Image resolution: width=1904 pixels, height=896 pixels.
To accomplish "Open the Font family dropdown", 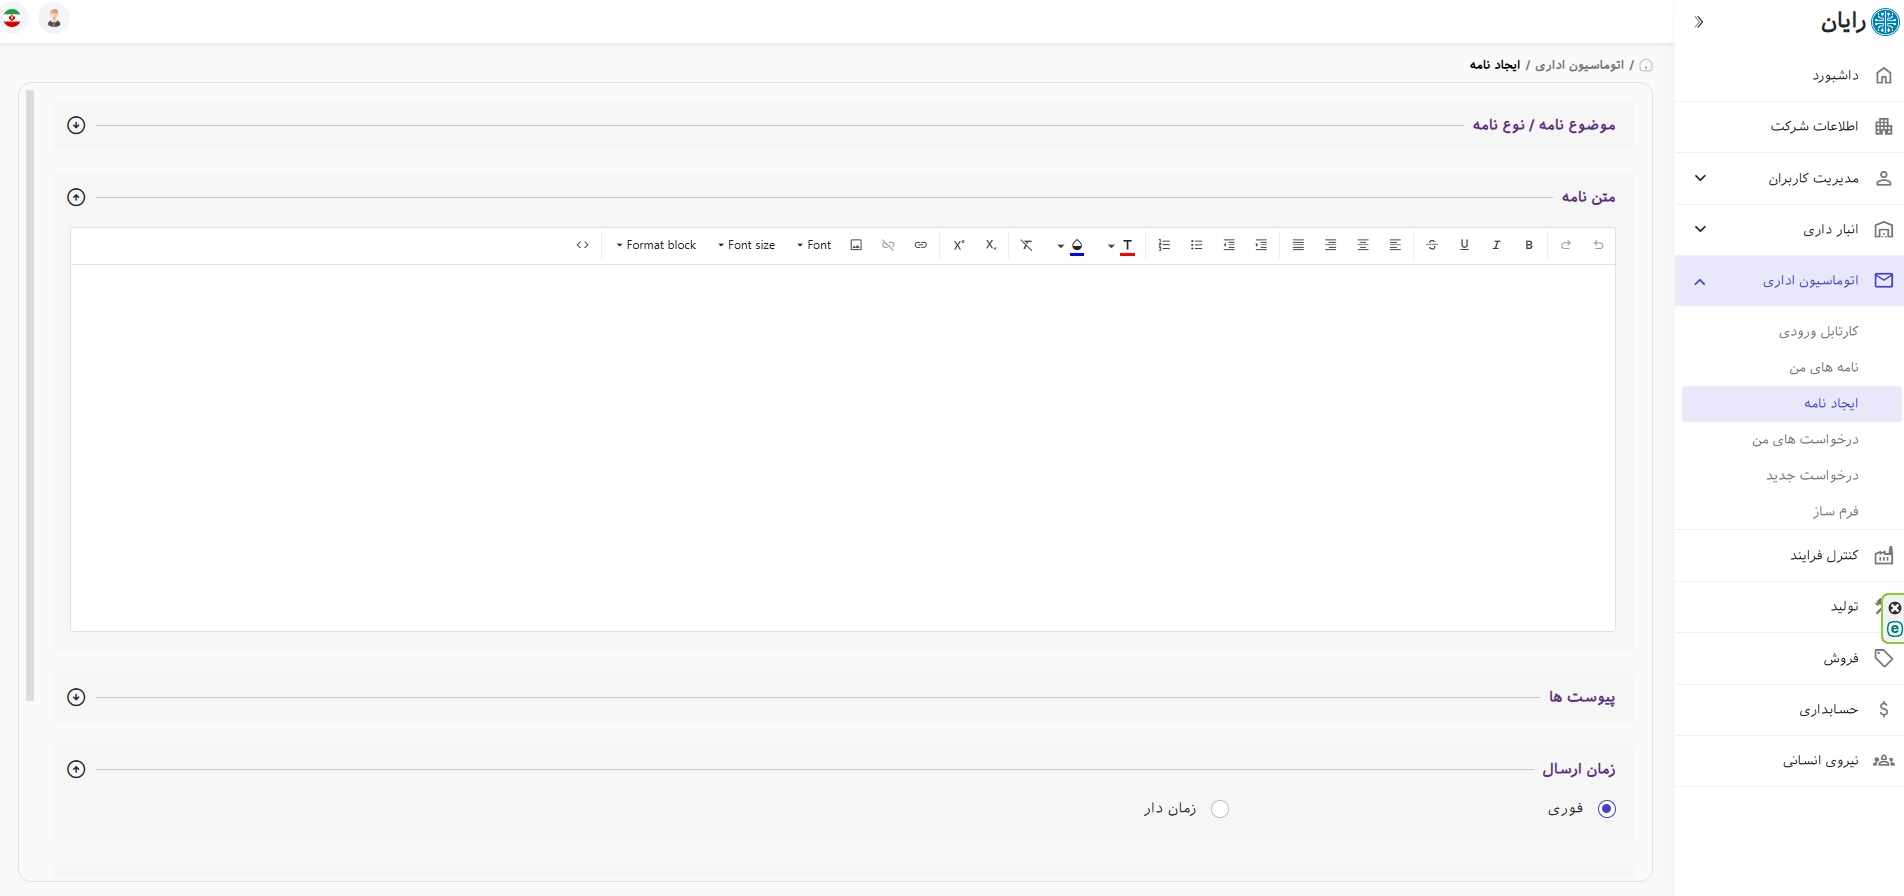I will [814, 245].
